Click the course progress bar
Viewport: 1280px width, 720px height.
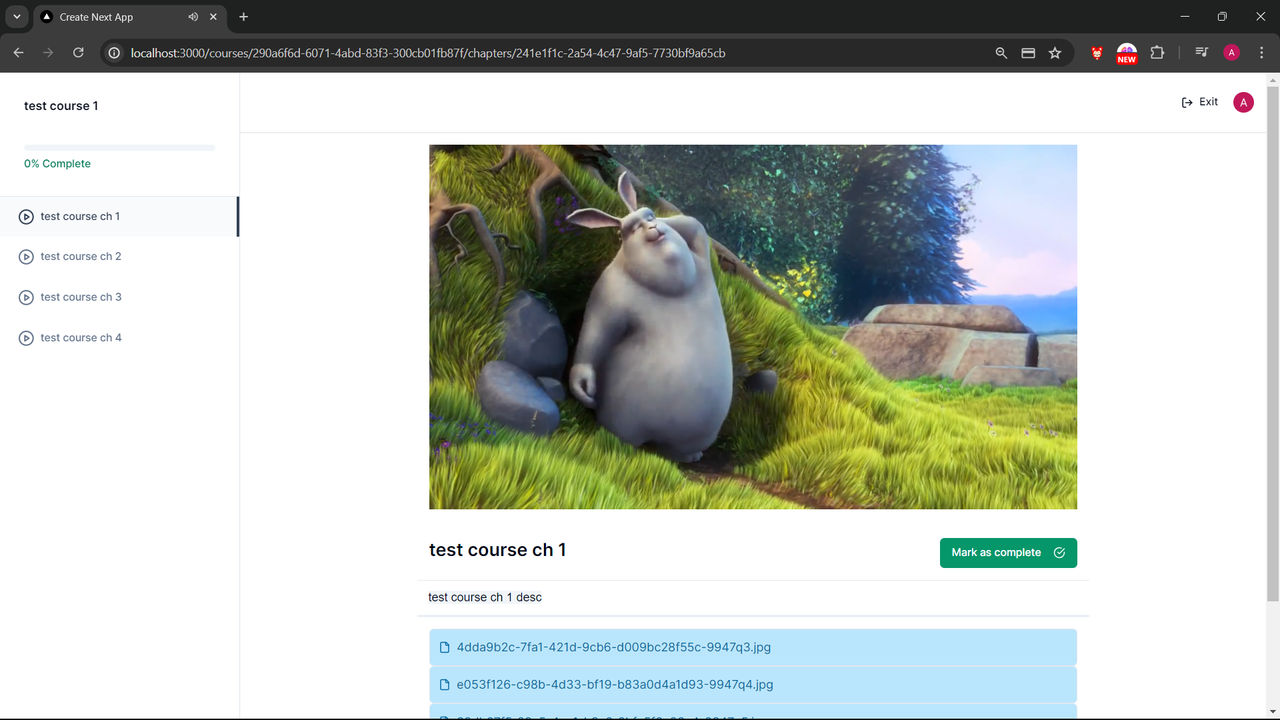coord(119,148)
